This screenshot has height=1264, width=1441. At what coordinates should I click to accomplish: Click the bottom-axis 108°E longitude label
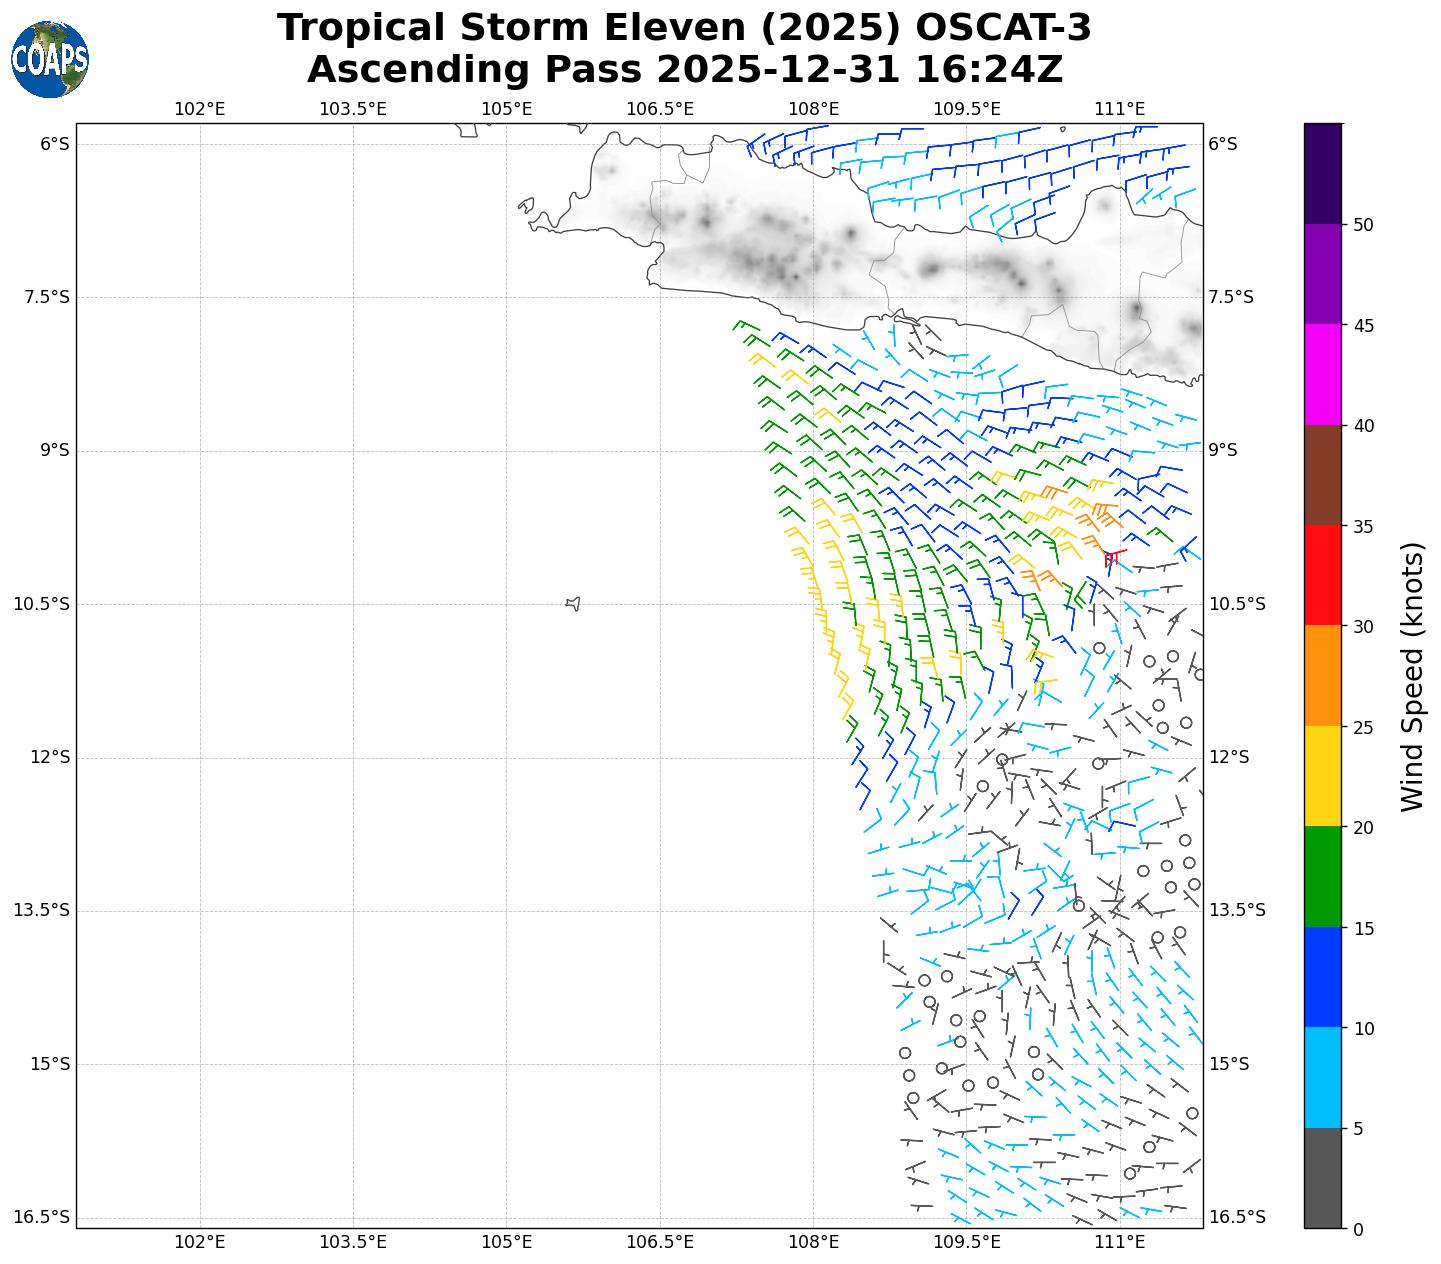[813, 1242]
